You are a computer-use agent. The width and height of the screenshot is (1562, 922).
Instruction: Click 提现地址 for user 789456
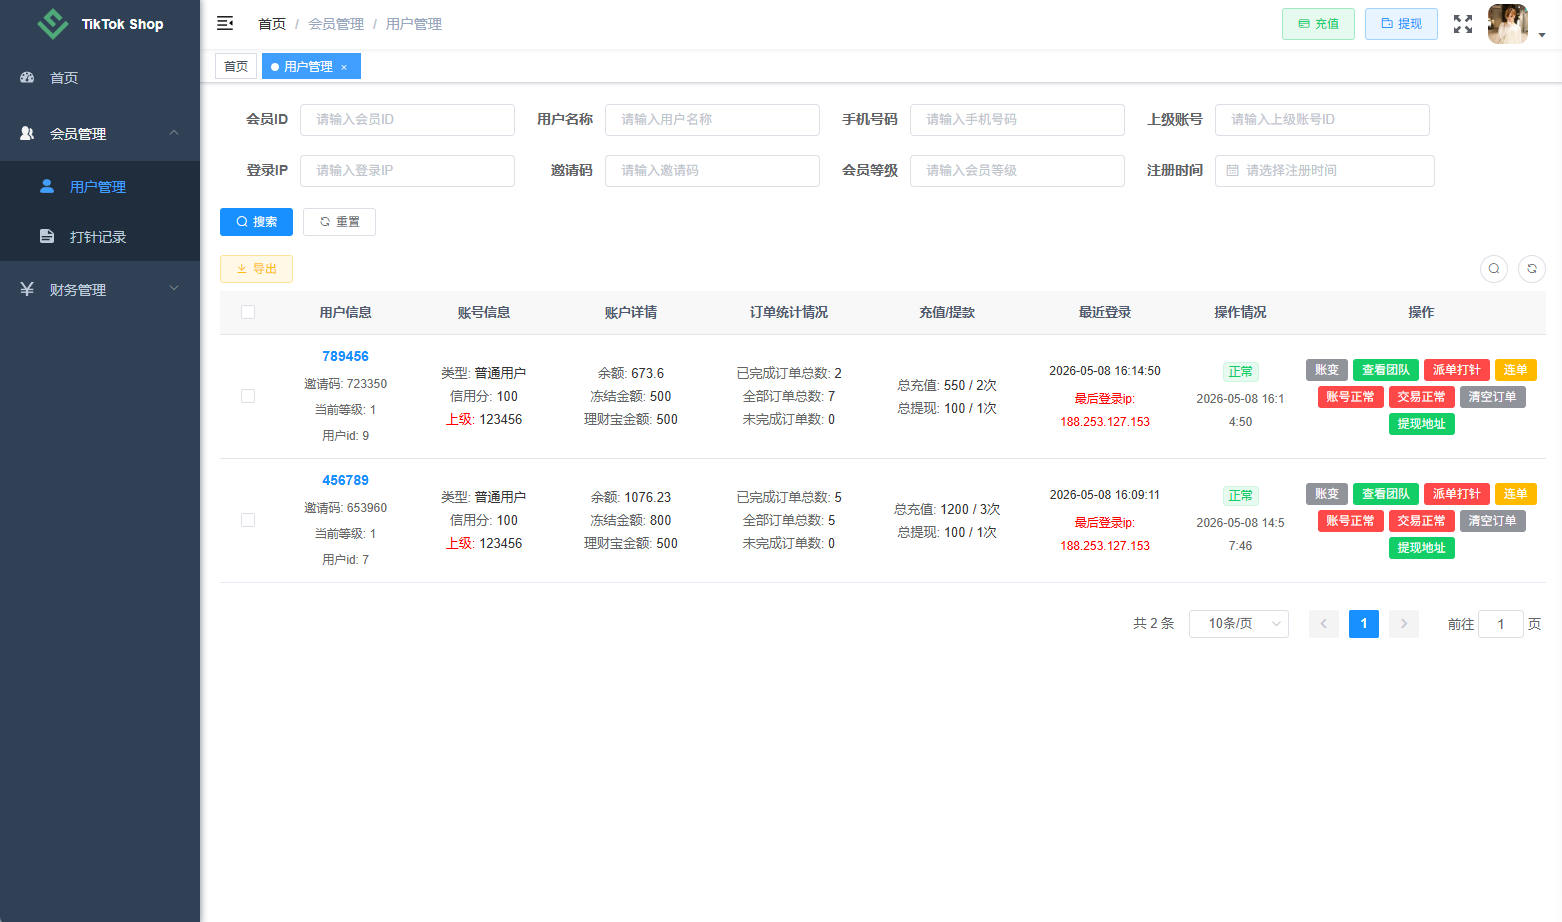click(1421, 424)
